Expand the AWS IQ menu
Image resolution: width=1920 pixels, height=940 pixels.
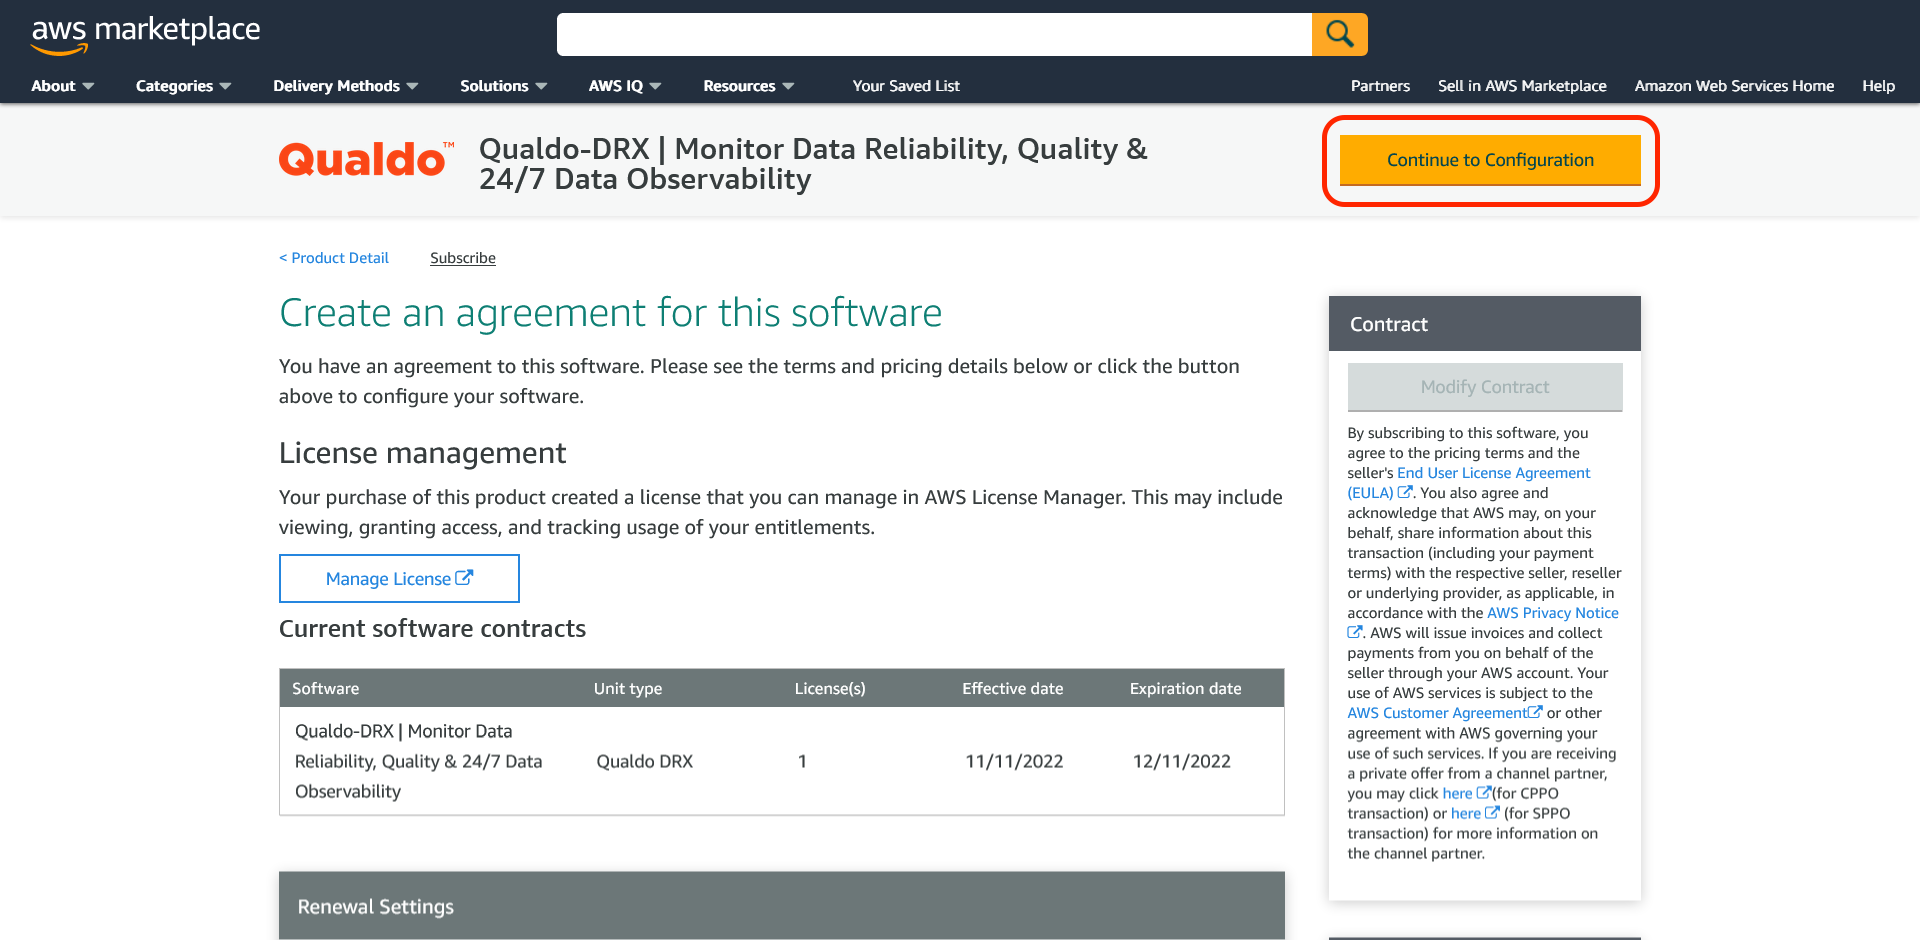[625, 86]
